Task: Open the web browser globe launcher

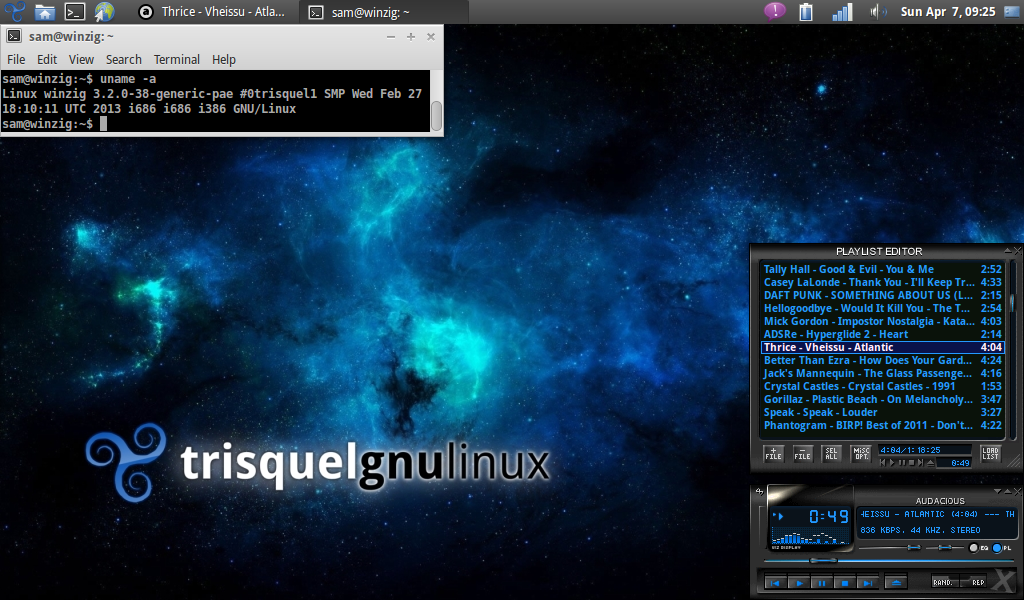Action: (x=104, y=12)
